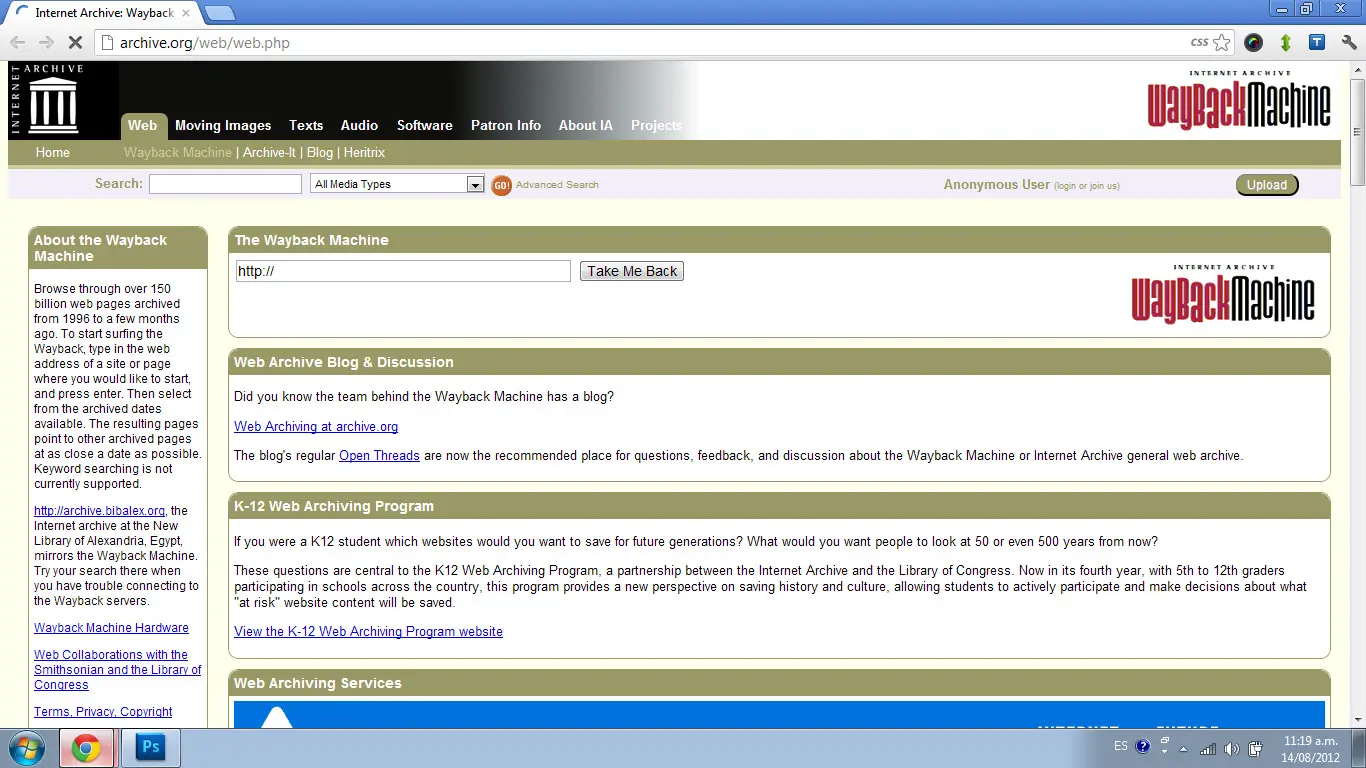Click the Home link

[53, 153]
